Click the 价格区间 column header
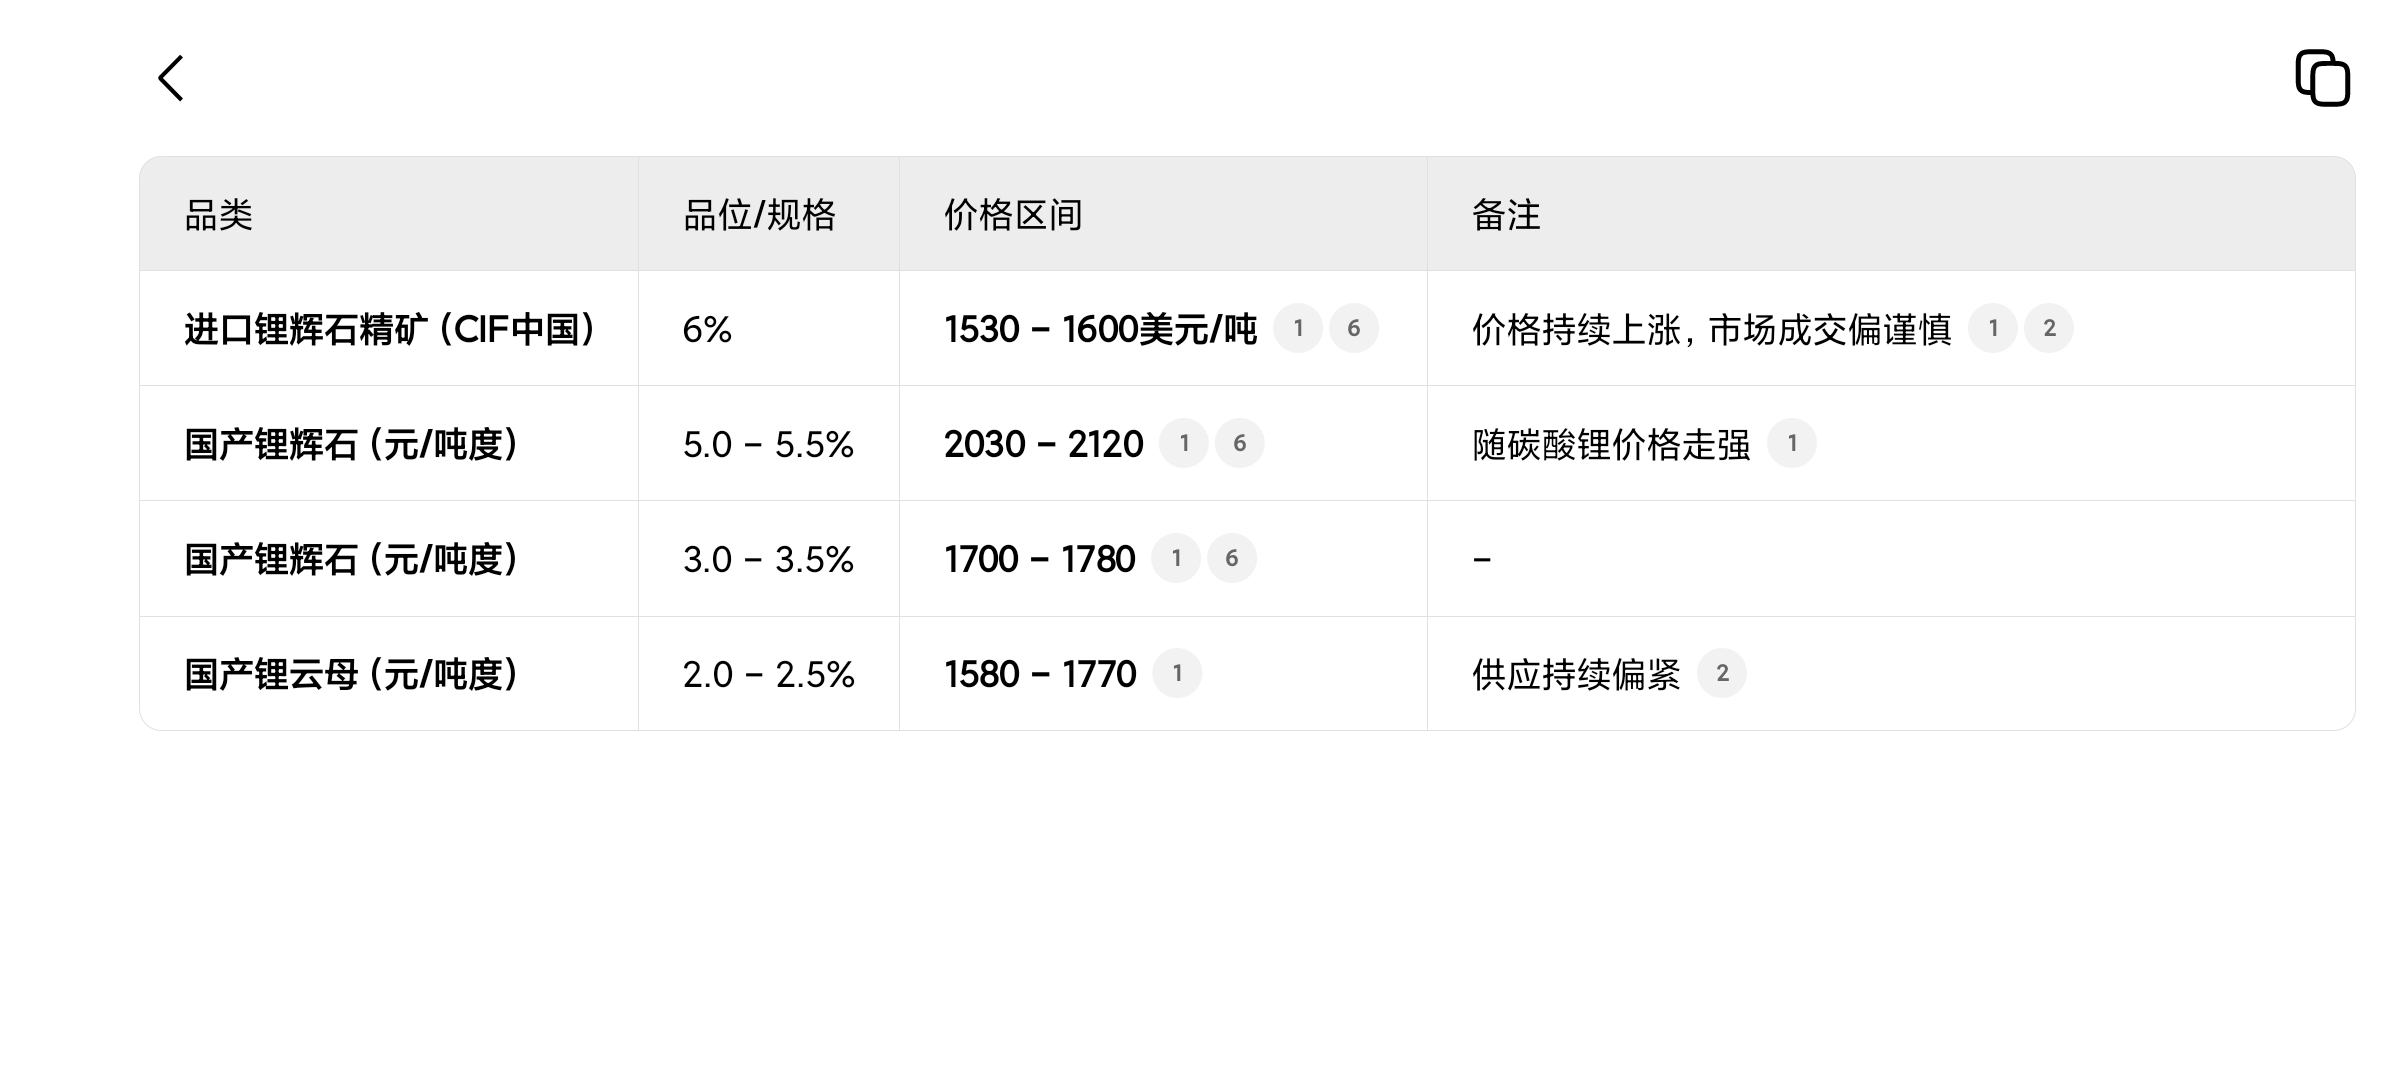Image resolution: width=2400 pixels, height=1080 pixels. (x=1013, y=215)
